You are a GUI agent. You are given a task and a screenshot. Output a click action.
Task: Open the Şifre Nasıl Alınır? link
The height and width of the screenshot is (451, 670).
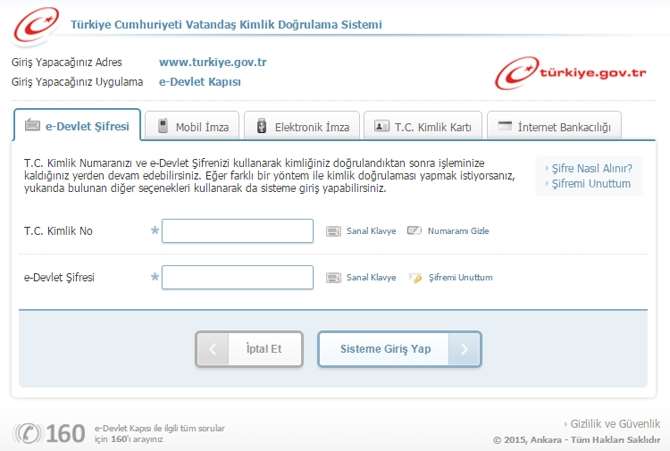592,168
